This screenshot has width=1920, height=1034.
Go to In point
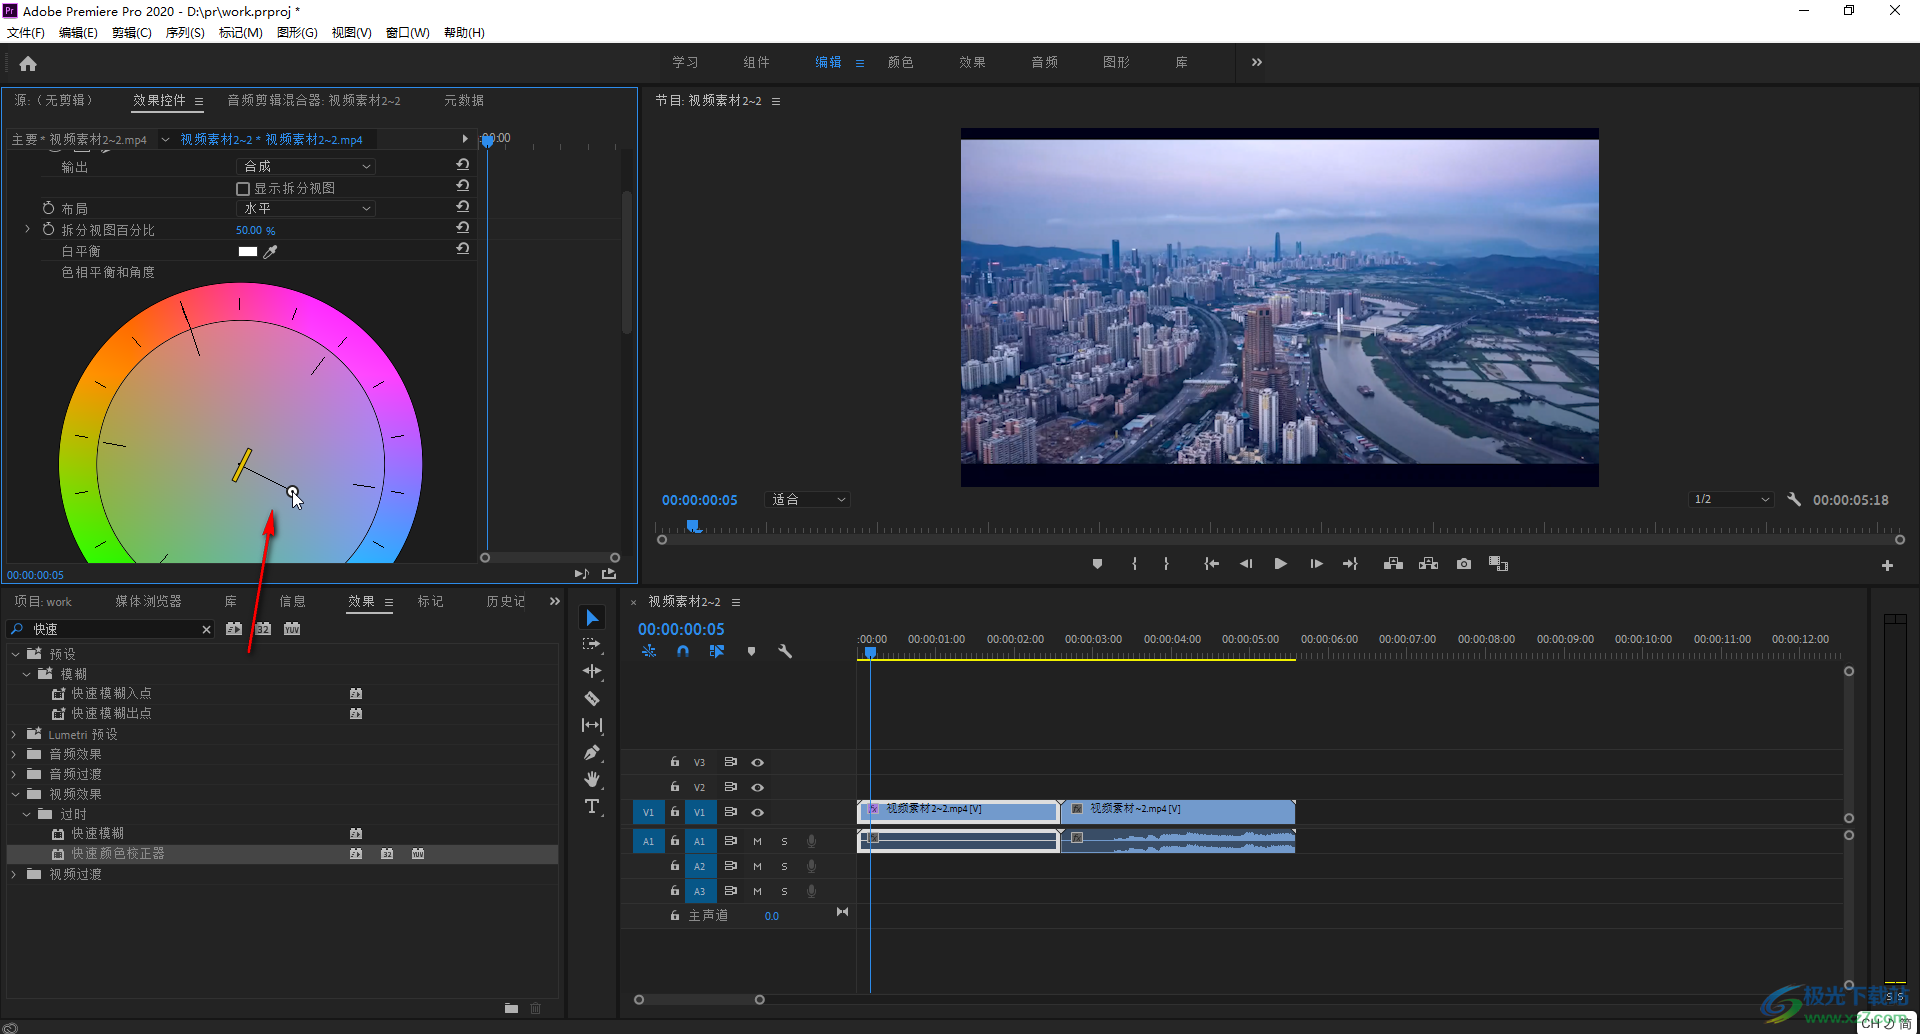coord(1211,564)
